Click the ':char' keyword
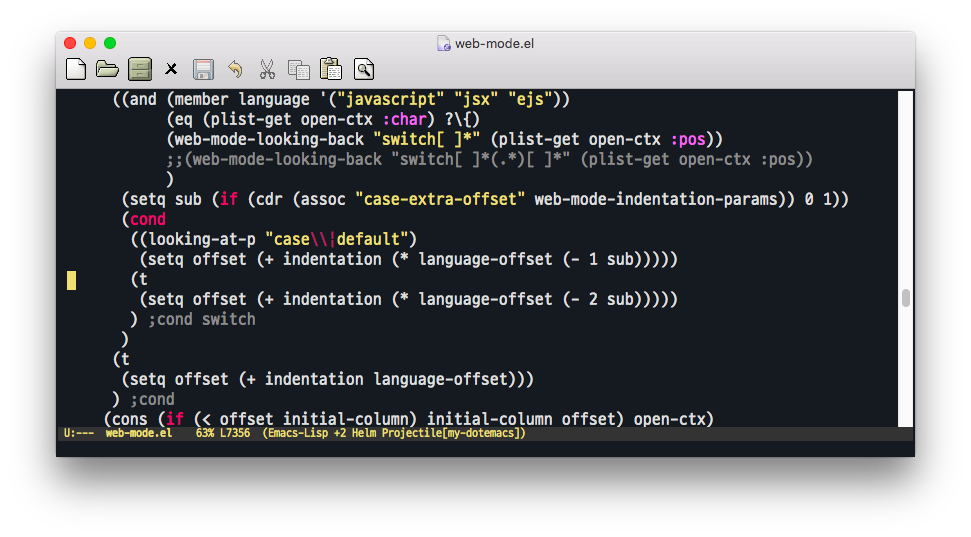This screenshot has height=537, width=971. point(404,120)
